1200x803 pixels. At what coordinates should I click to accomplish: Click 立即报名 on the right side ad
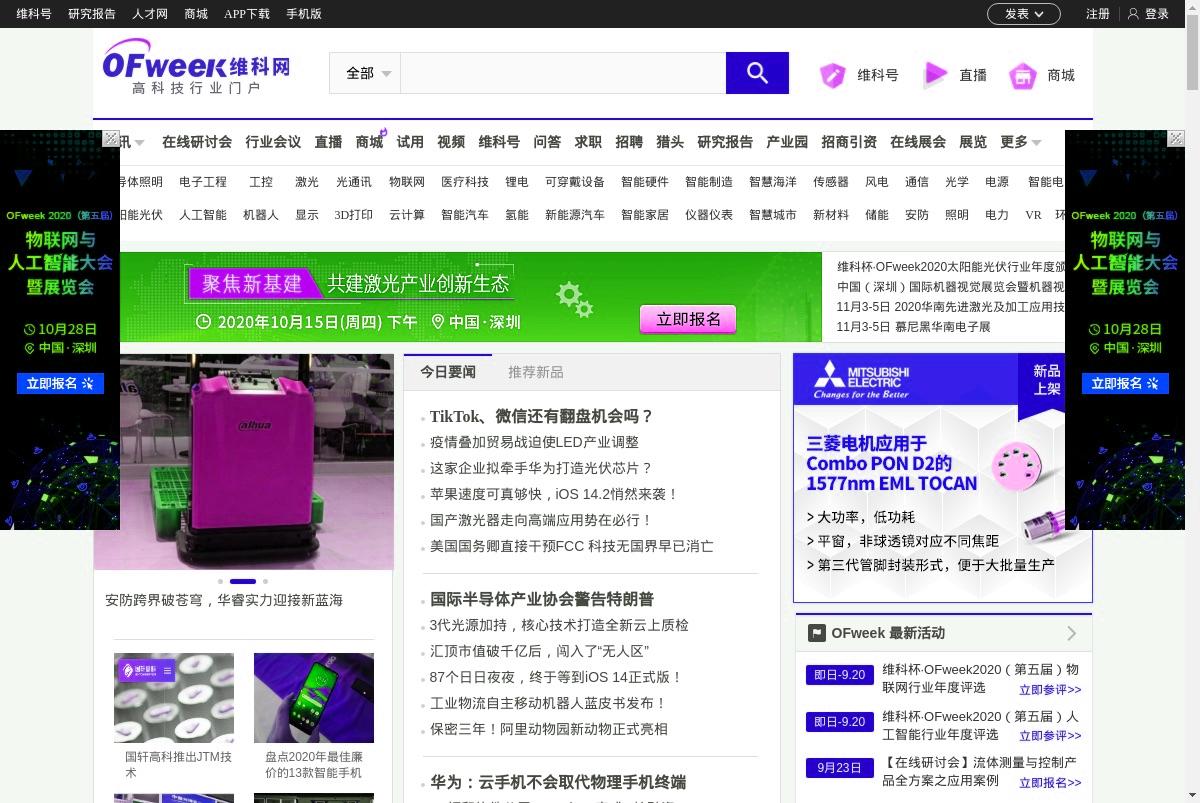coord(1125,383)
